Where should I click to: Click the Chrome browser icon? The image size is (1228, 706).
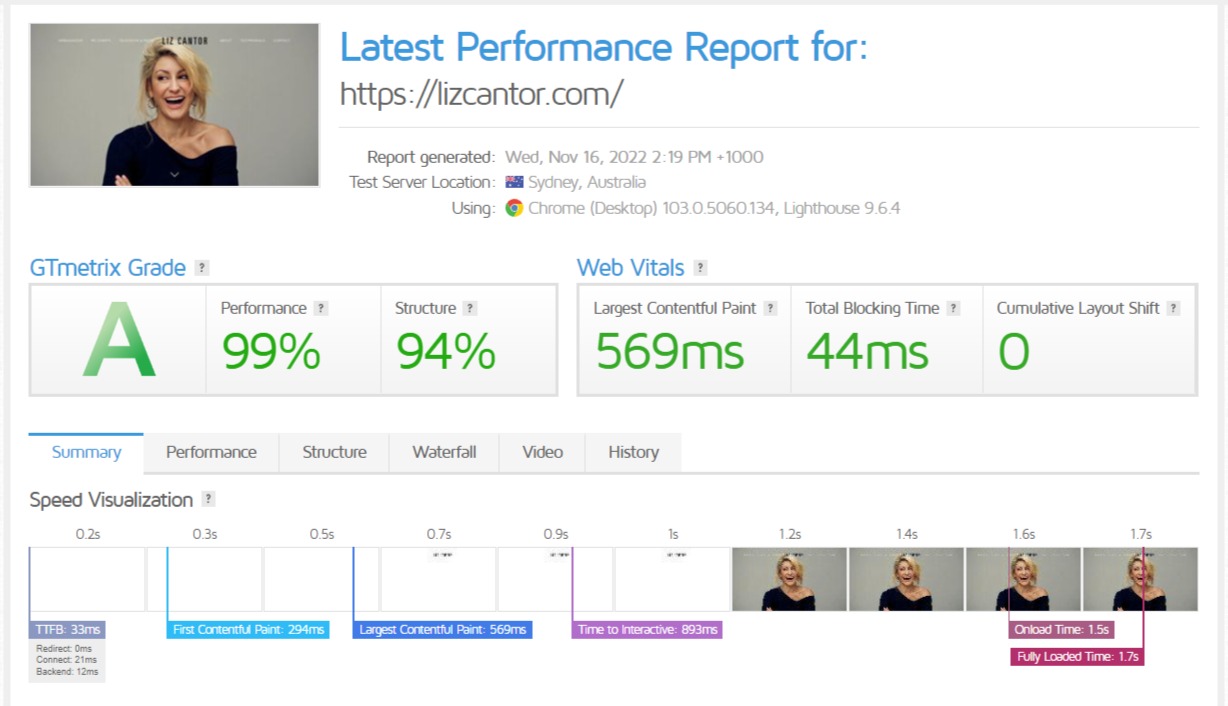tap(514, 208)
